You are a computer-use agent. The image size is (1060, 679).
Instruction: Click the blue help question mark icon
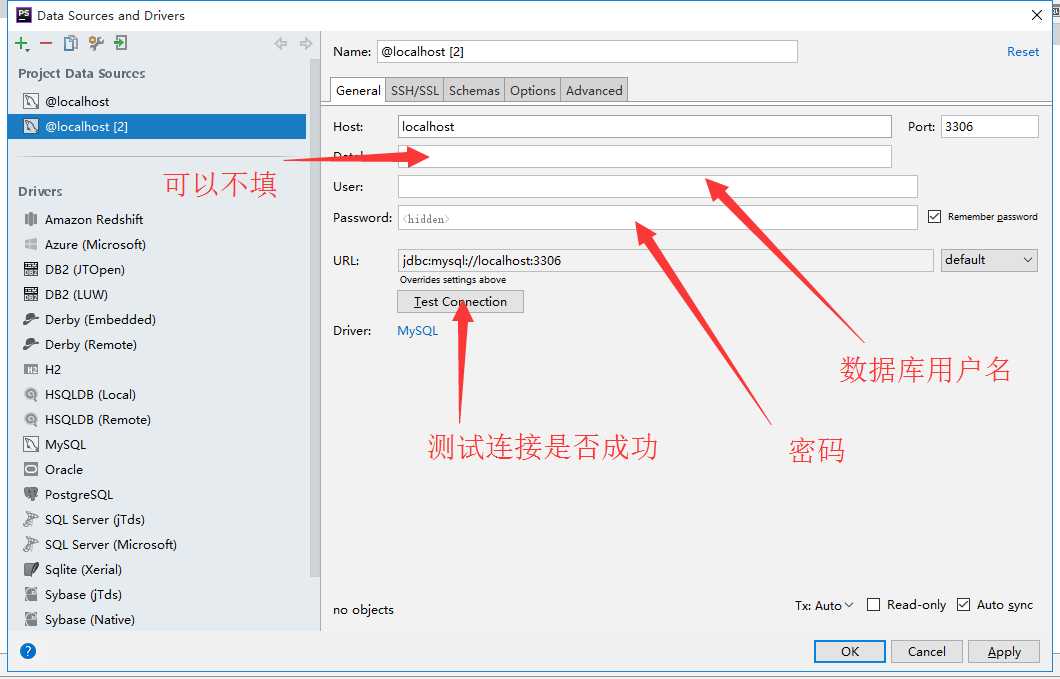28,651
